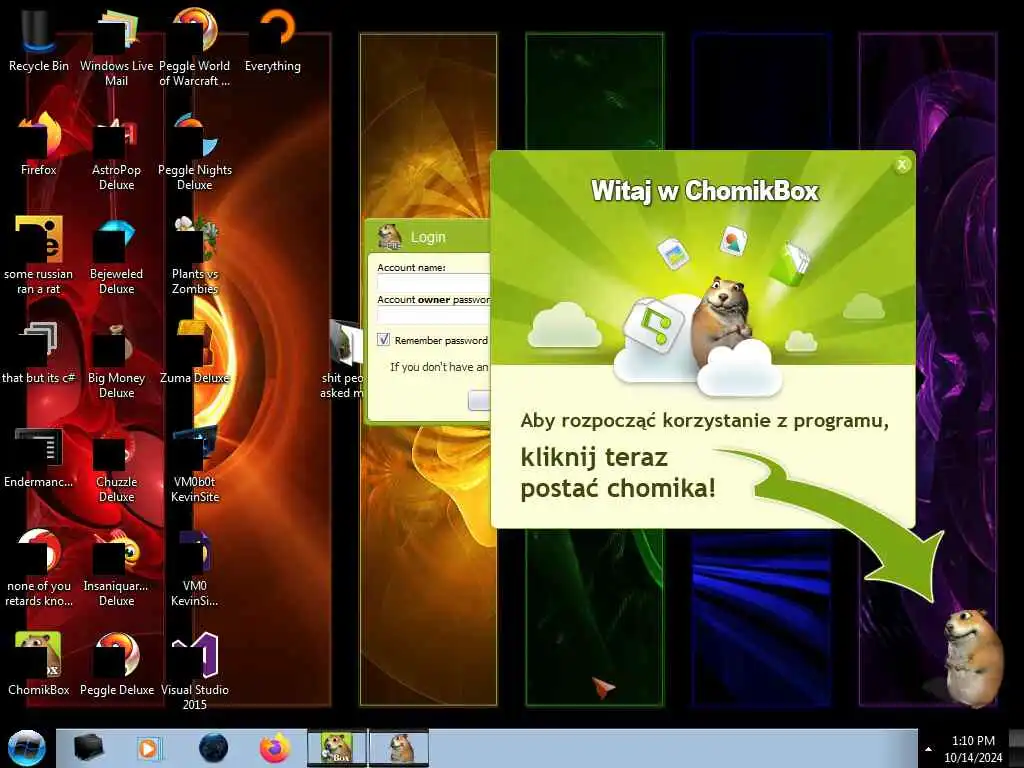This screenshot has height=768, width=1024.
Task: Select the Endermanc... desktop icon
Action: 38,457
